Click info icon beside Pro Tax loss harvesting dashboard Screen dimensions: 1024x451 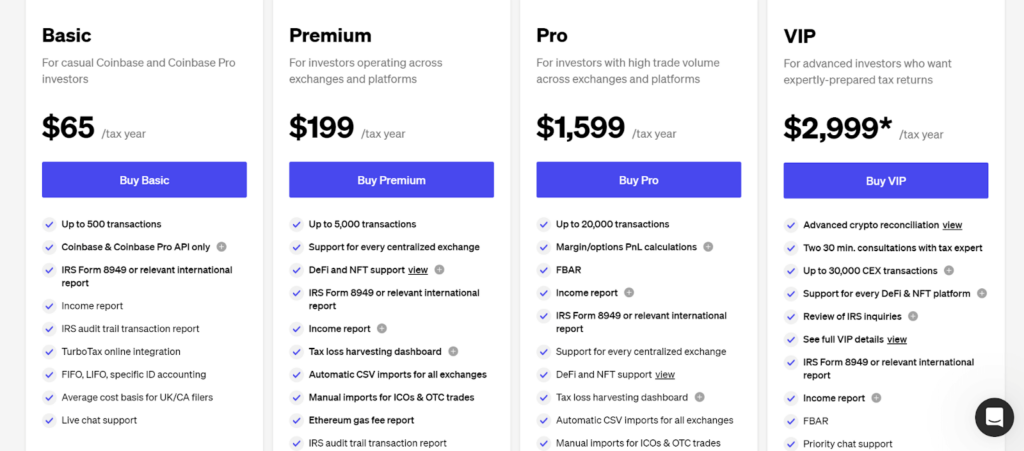pos(700,398)
